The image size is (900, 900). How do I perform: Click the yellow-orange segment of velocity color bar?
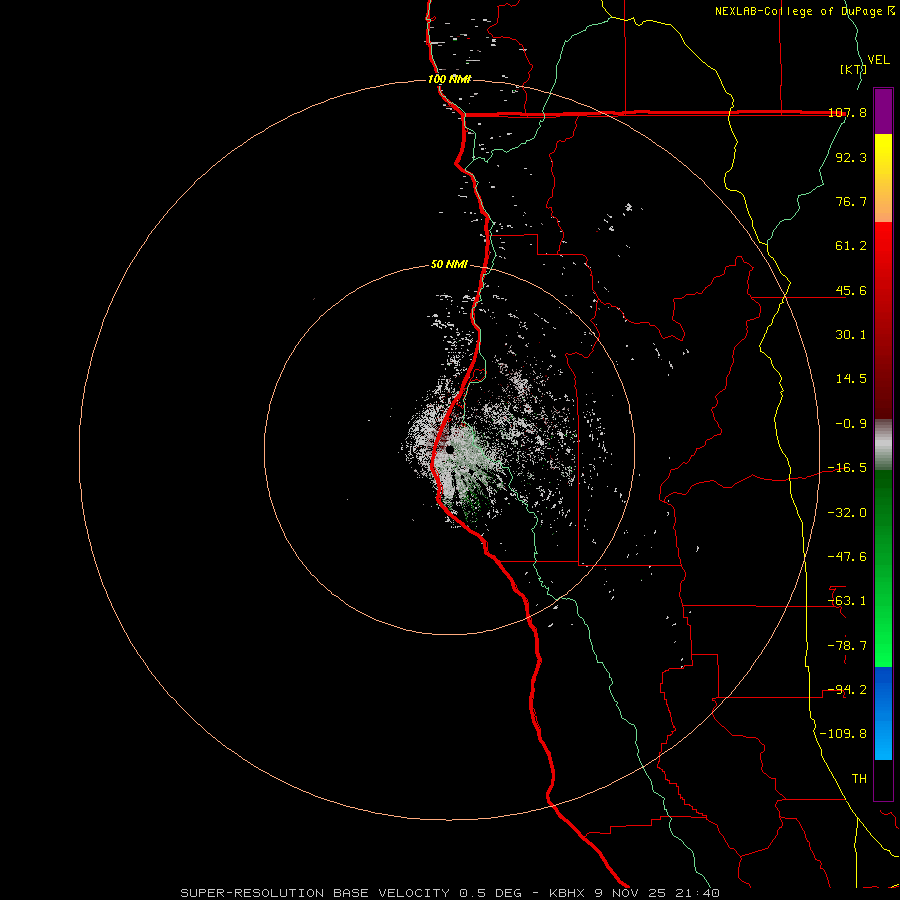click(x=883, y=178)
